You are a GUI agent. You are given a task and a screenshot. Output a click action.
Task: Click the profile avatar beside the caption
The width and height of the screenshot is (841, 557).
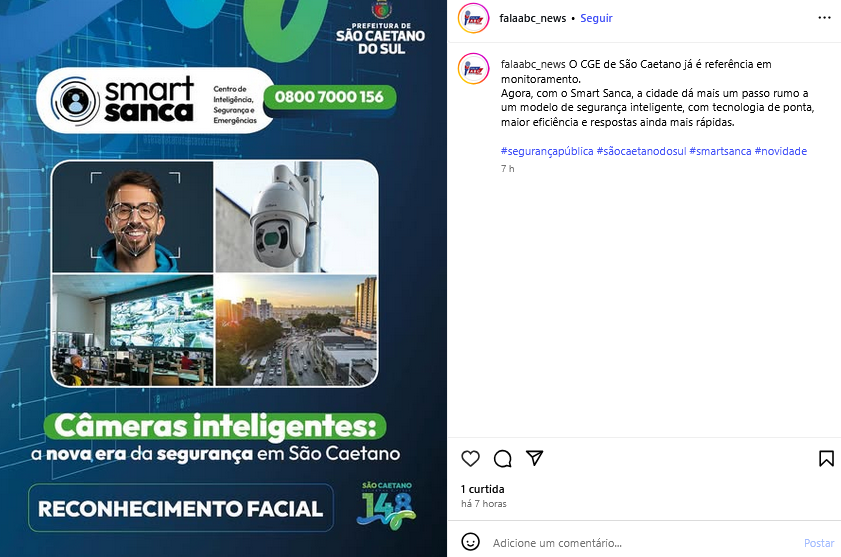tap(474, 69)
